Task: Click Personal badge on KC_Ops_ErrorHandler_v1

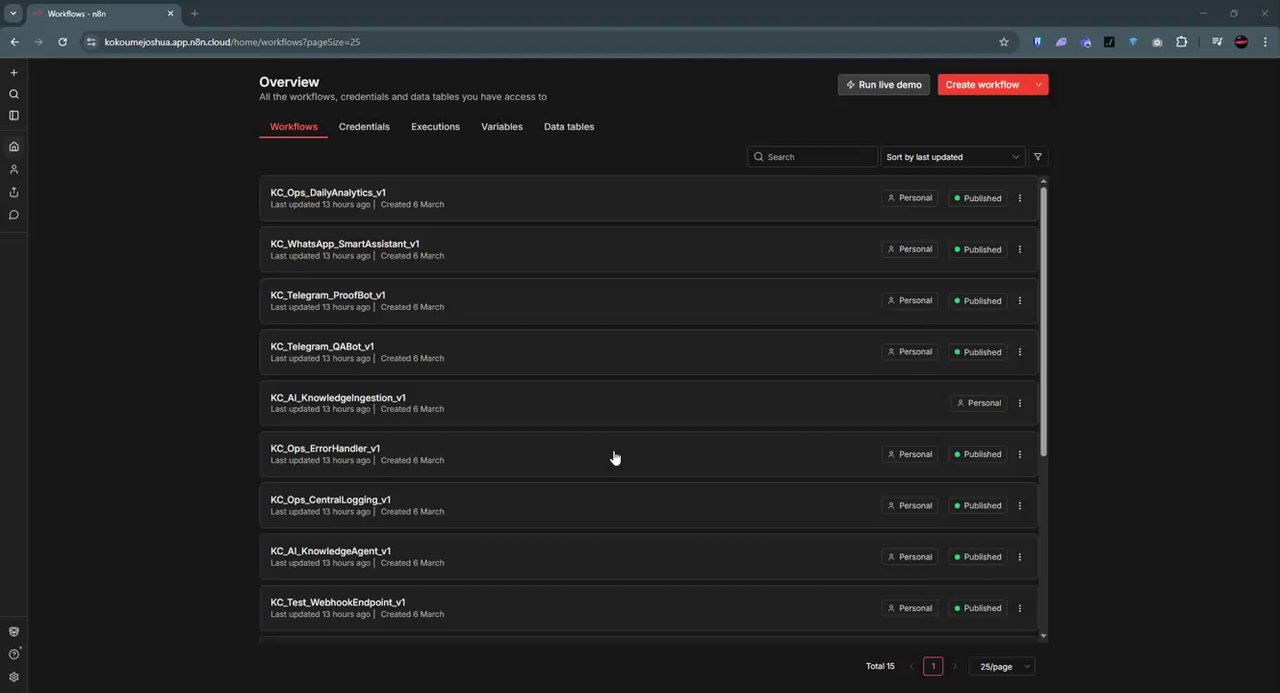Action: tap(910, 454)
